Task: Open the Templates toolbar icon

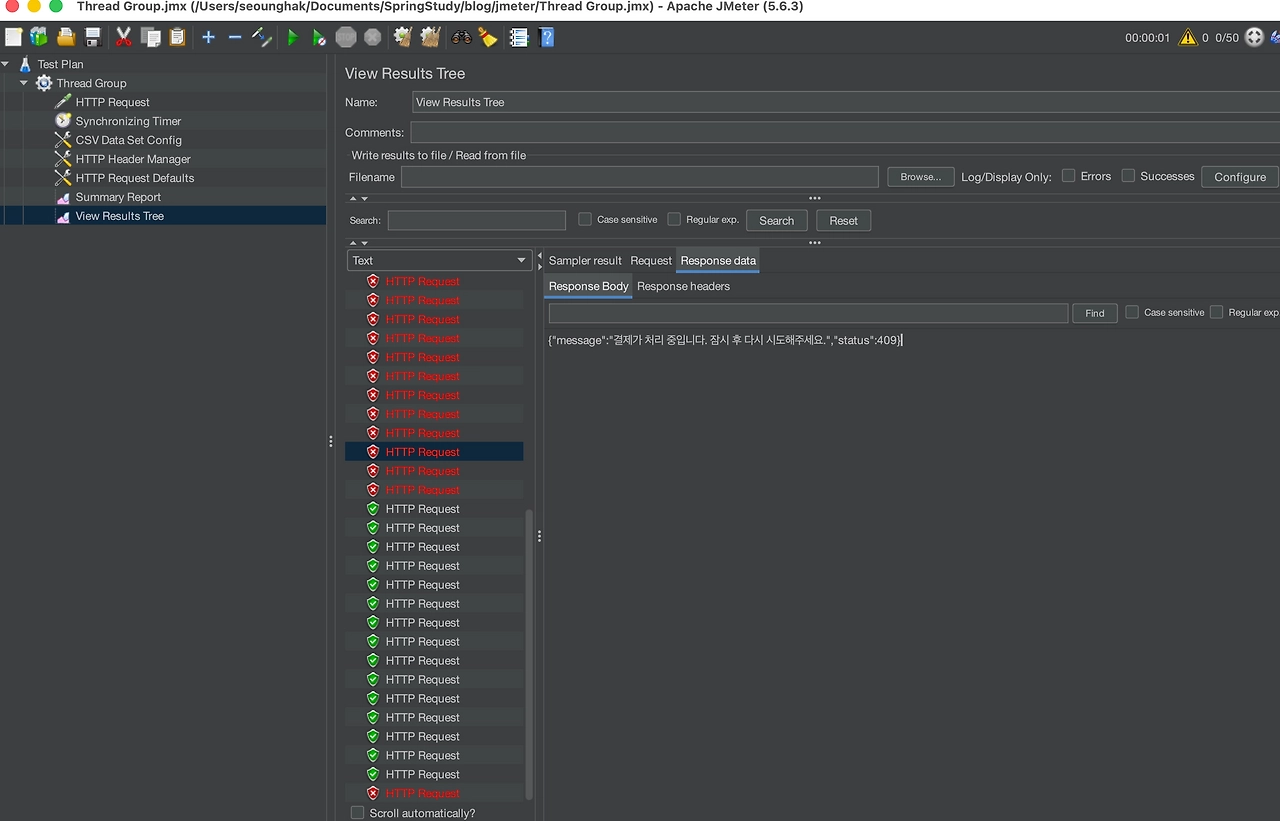Action: 39,37
